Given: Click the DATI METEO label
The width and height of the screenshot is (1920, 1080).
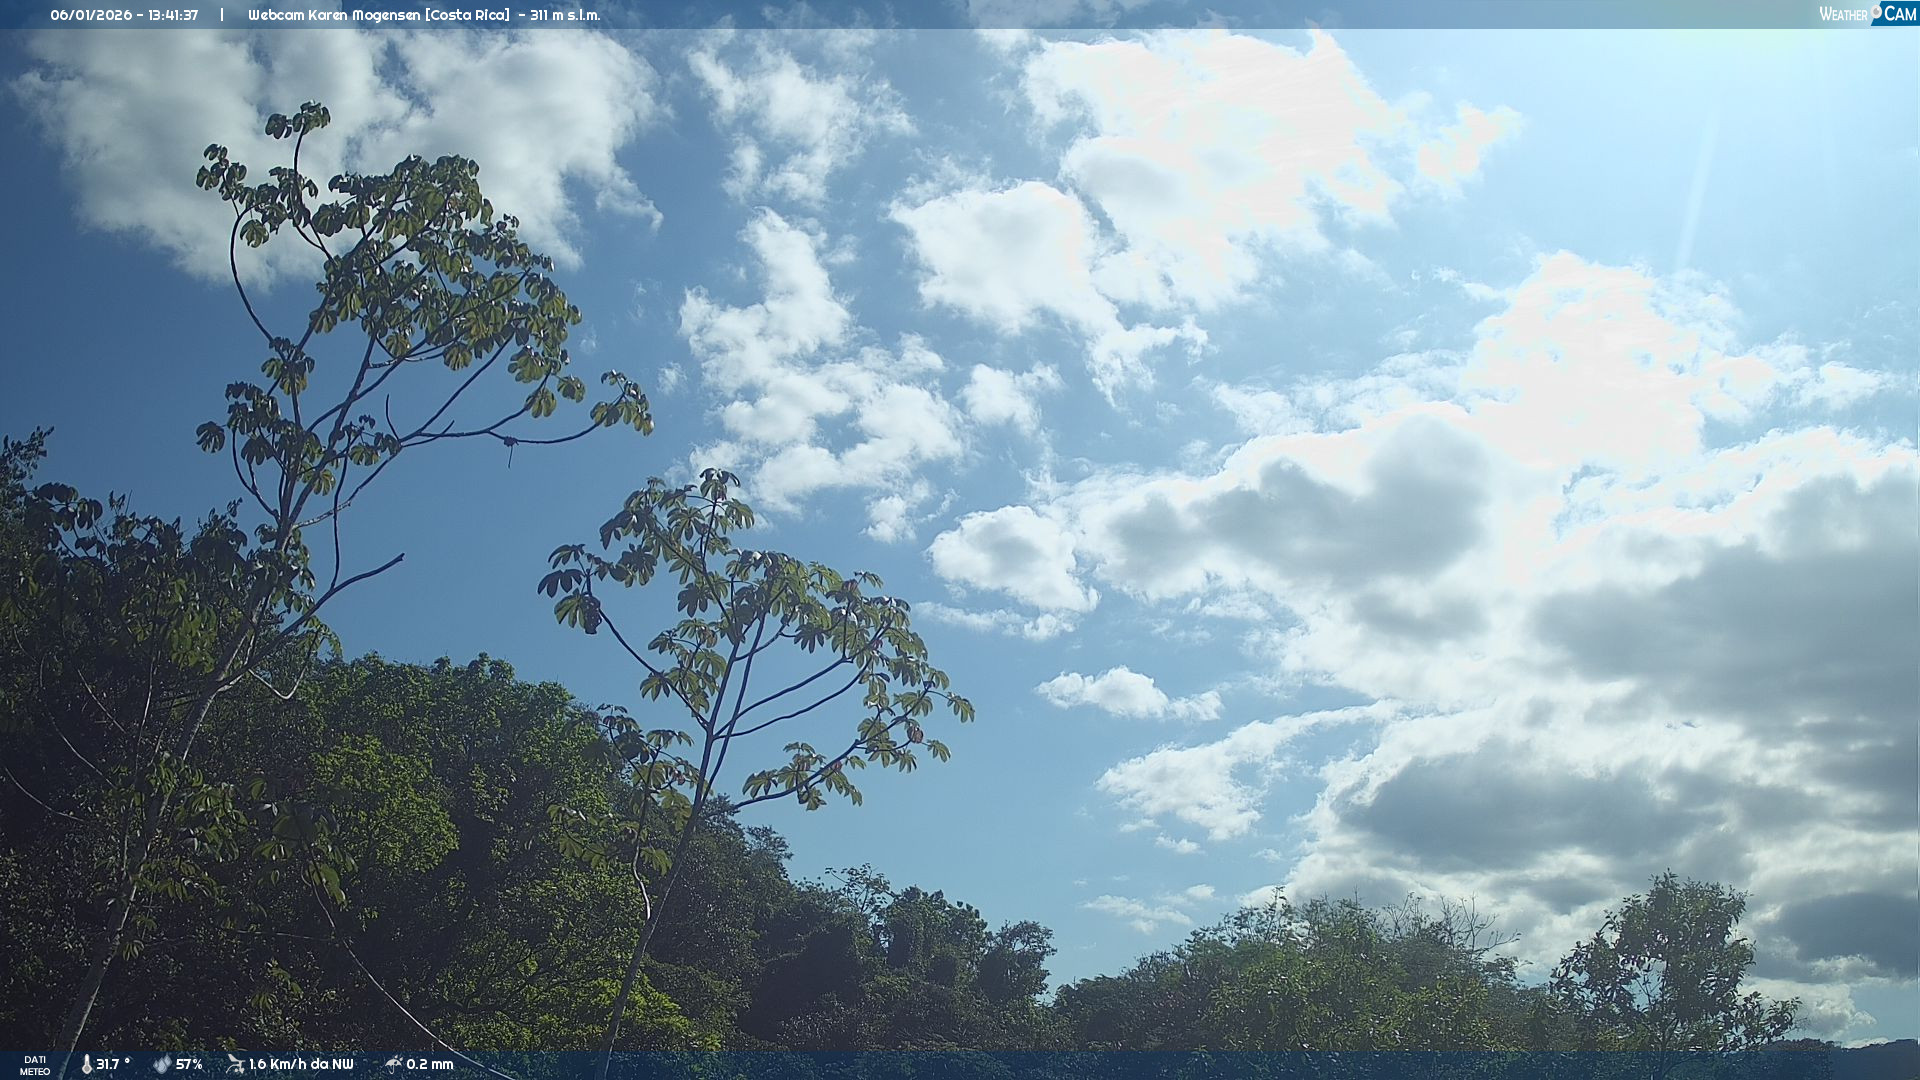Looking at the screenshot, I should point(35,1065).
